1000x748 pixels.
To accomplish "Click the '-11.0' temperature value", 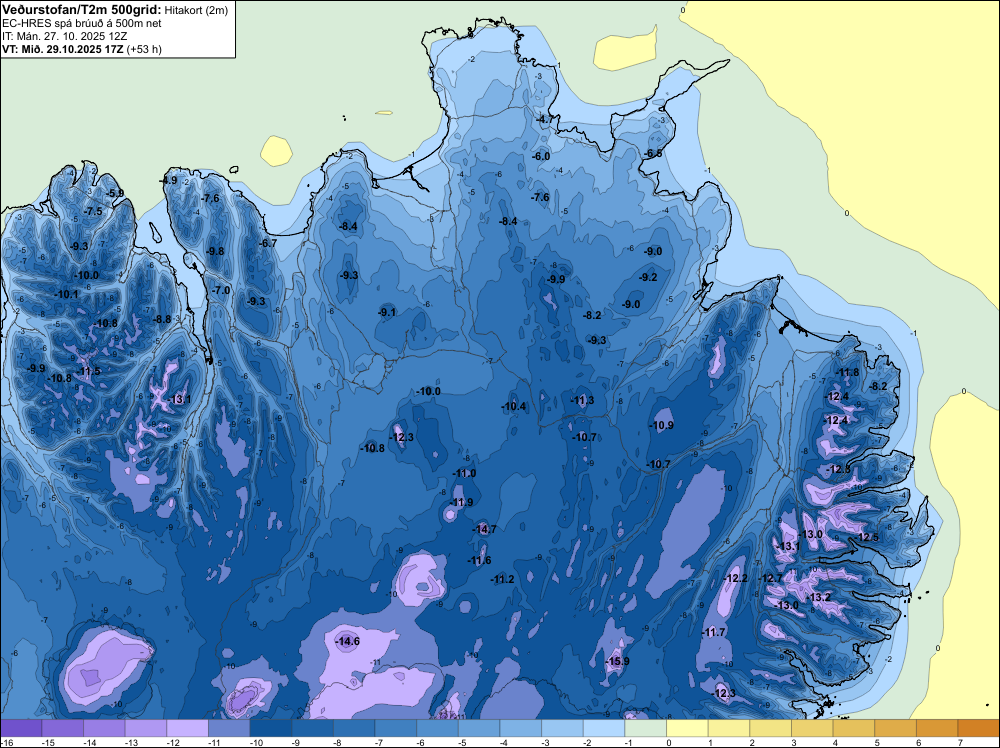I will point(464,473).
